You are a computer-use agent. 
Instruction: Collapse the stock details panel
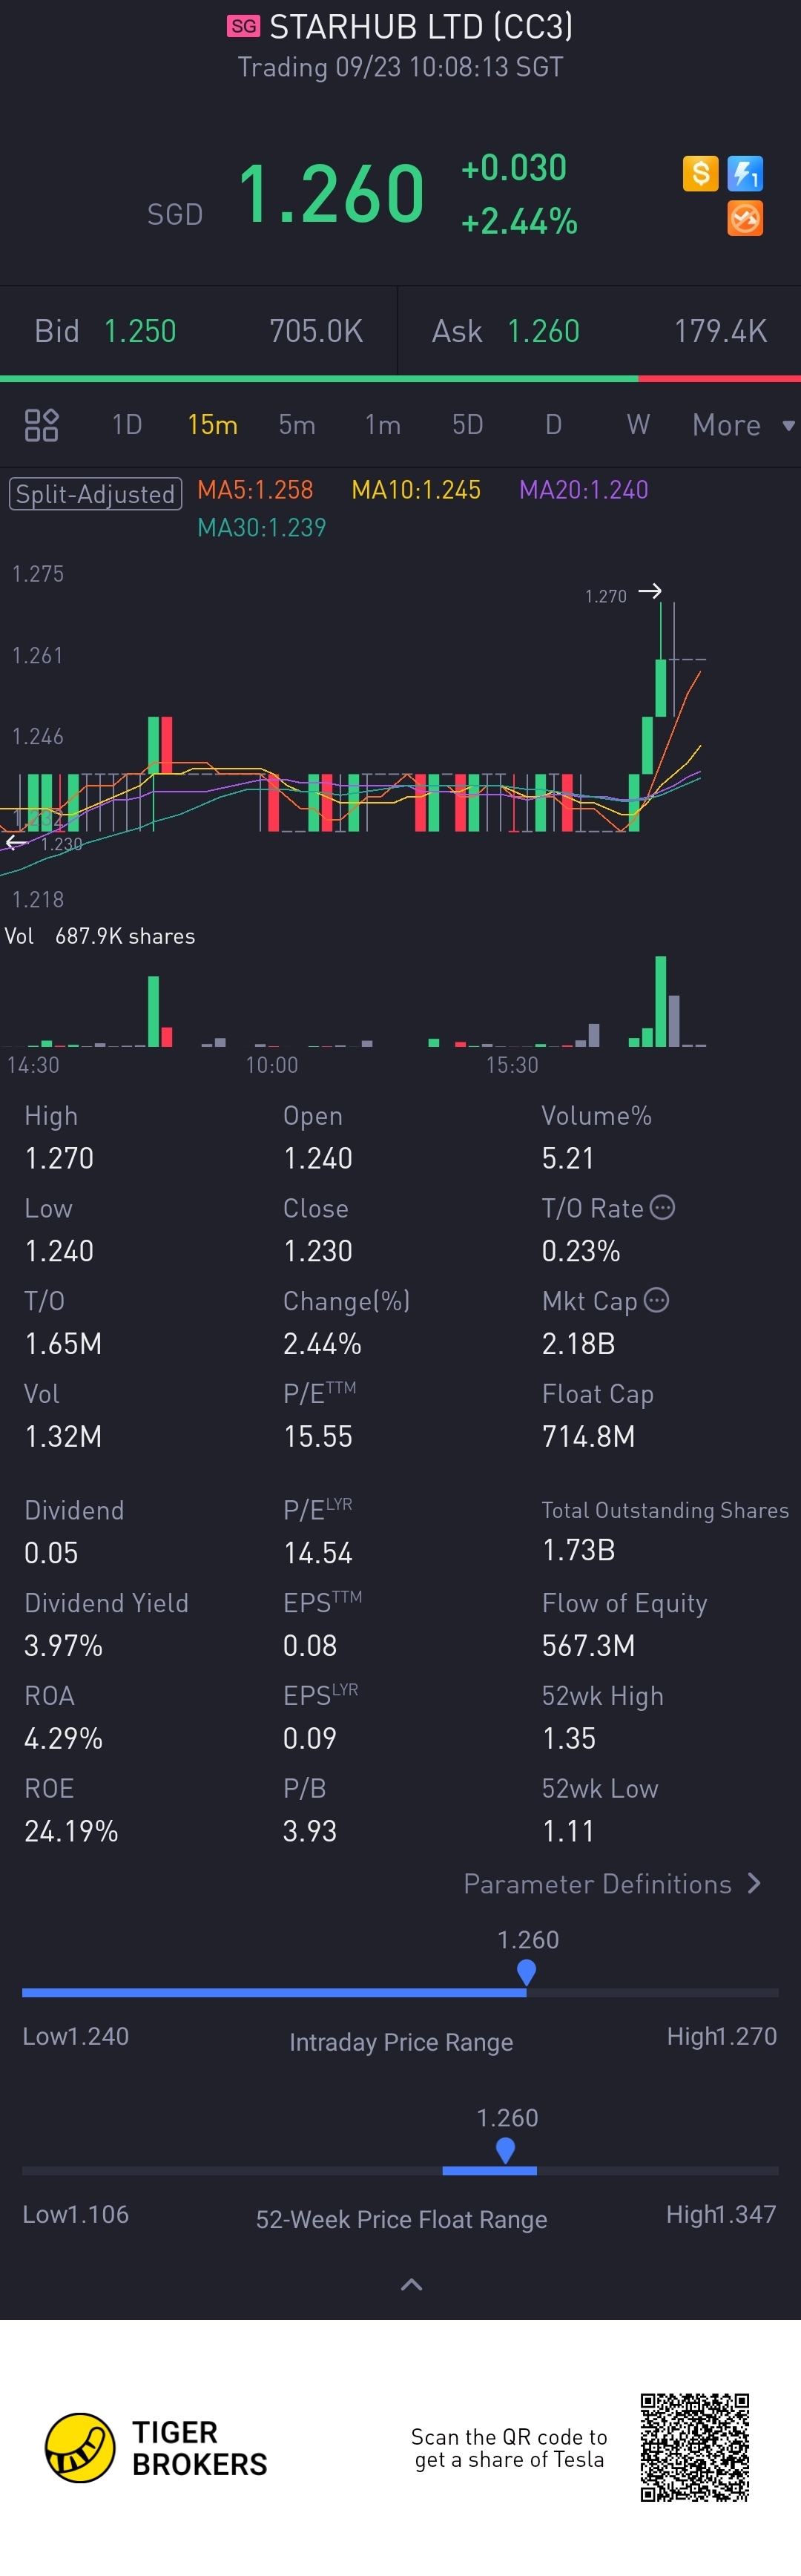[x=411, y=2284]
